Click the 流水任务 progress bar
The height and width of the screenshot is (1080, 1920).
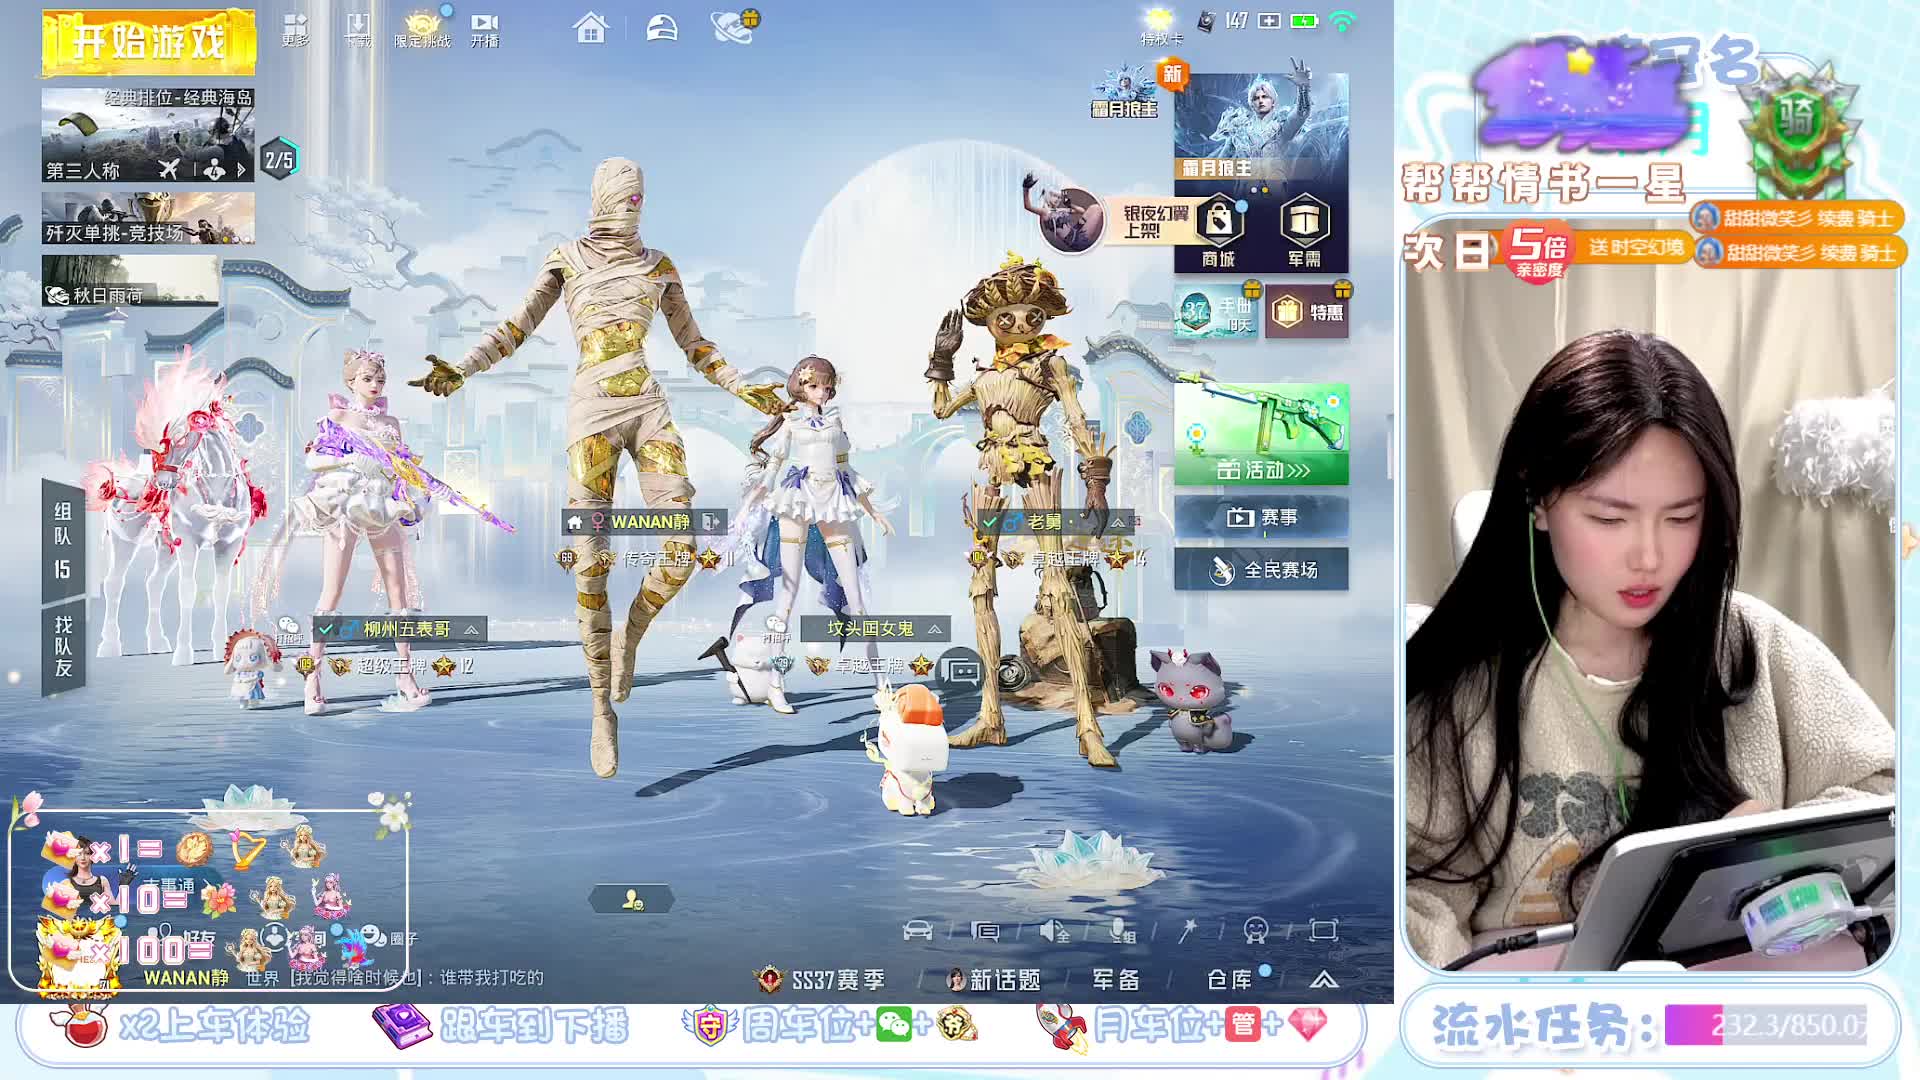point(1765,1025)
